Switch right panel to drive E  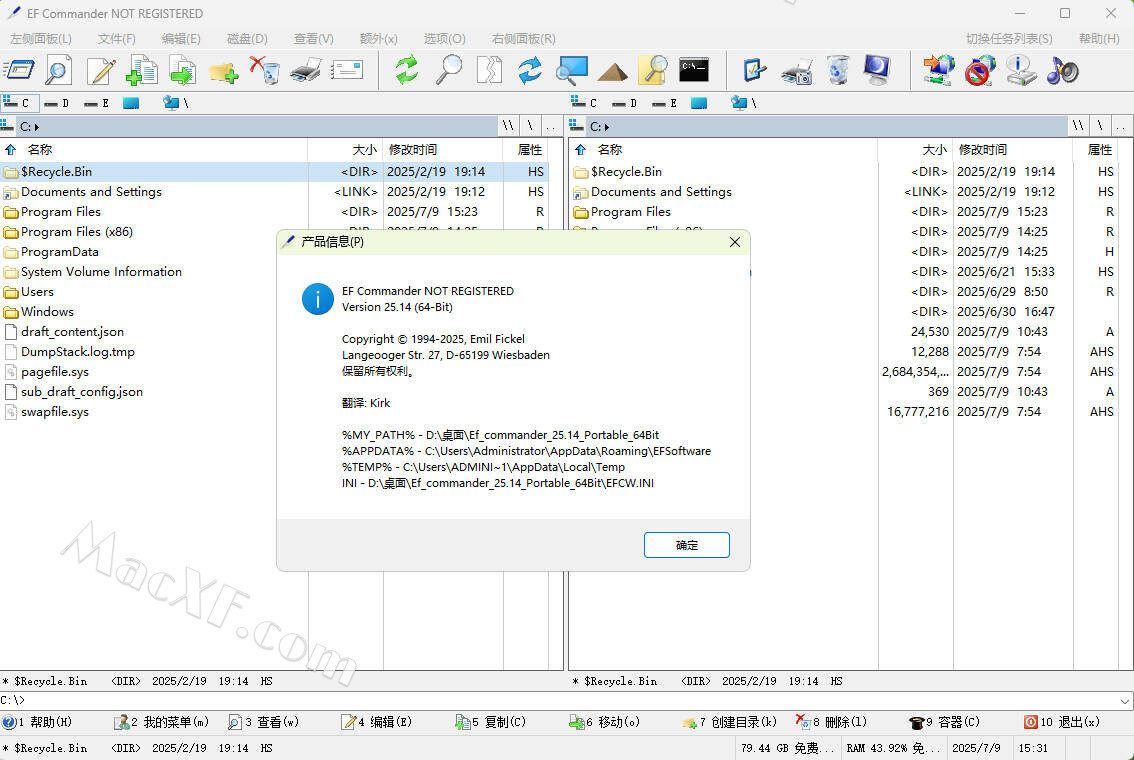(x=665, y=103)
